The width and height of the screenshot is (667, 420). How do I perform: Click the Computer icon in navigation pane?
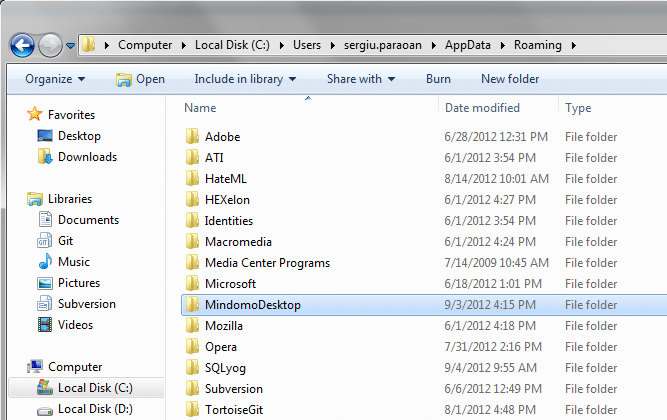[x=35, y=366]
